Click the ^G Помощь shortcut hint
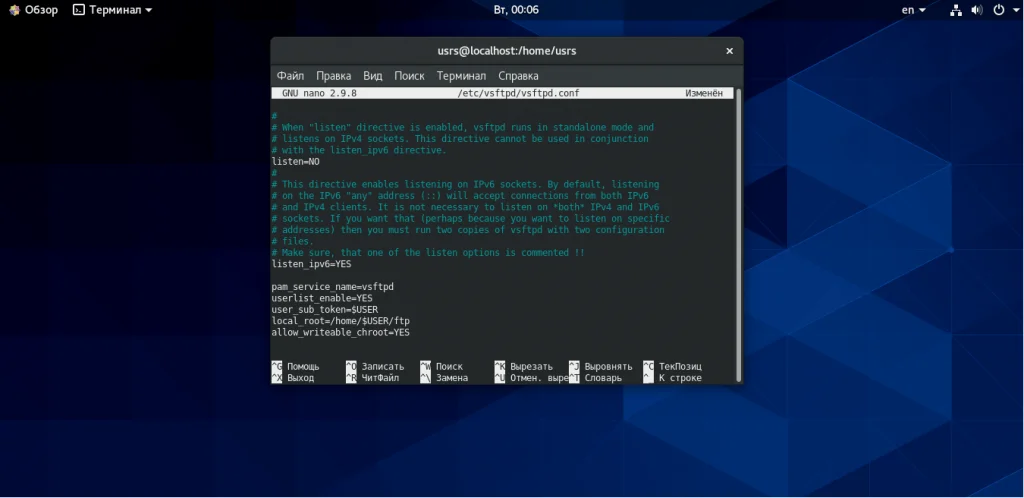Screen dimensions: 1024x498 [x=296, y=367]
